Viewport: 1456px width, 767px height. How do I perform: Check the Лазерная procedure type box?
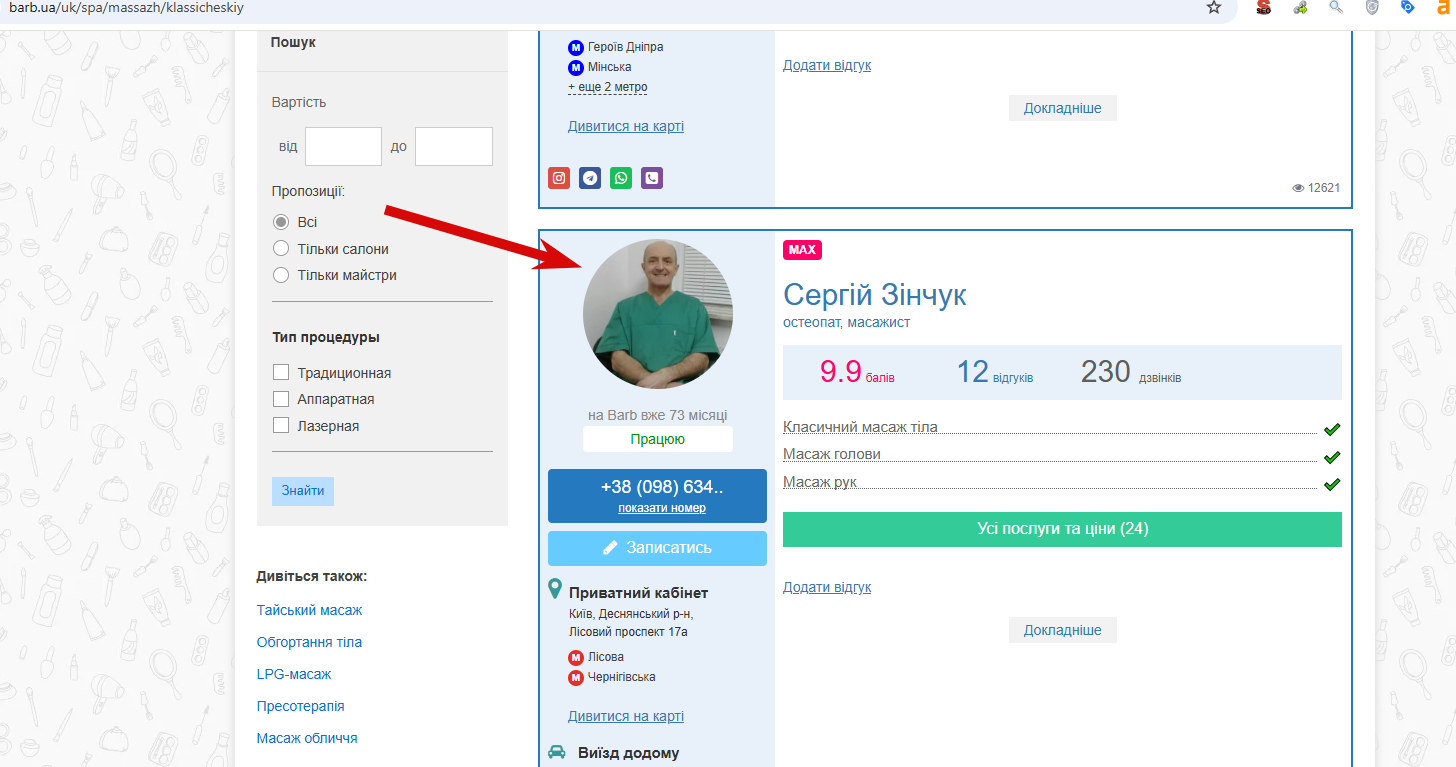(x=281, y=426)
